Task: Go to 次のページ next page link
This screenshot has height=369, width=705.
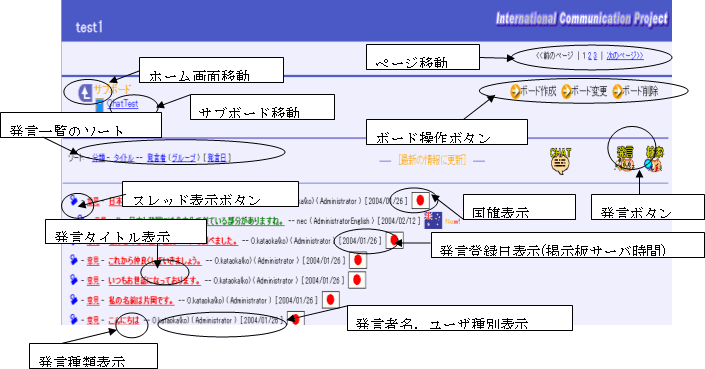Action: [x=625, y=56]
